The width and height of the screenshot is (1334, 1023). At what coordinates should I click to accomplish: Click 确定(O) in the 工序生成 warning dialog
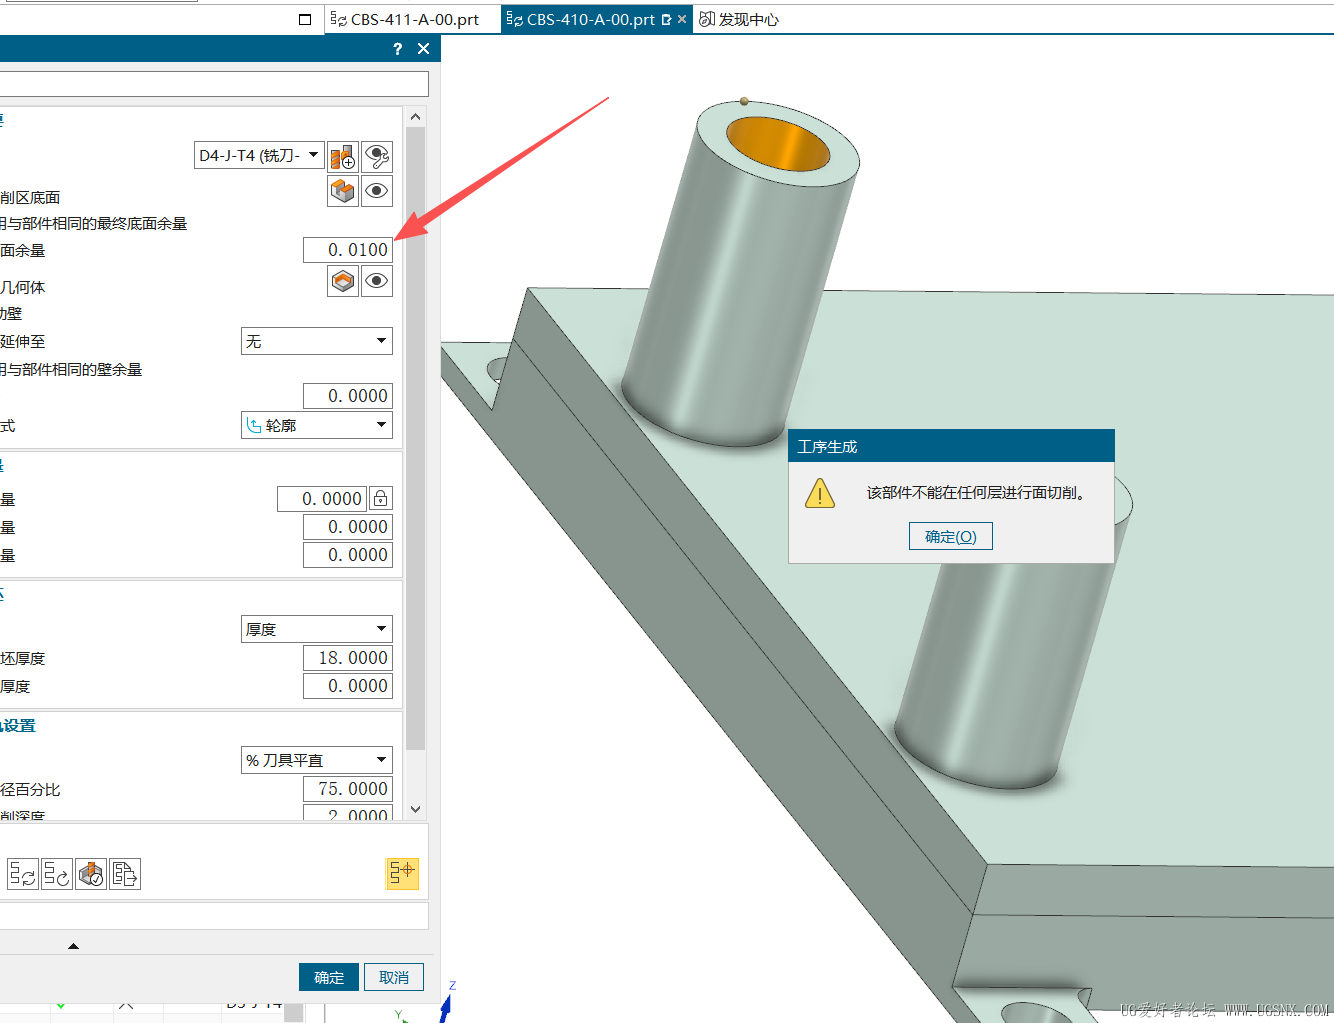[950, 537]
